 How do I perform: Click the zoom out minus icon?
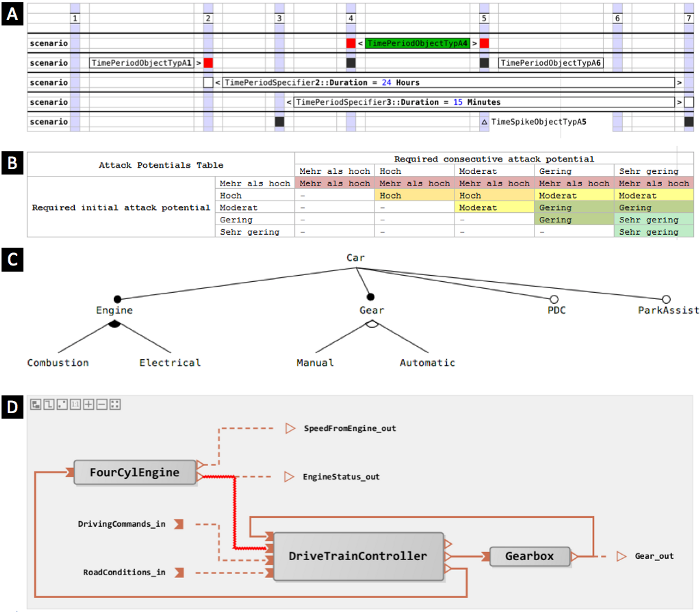click(x=101, y=405)
